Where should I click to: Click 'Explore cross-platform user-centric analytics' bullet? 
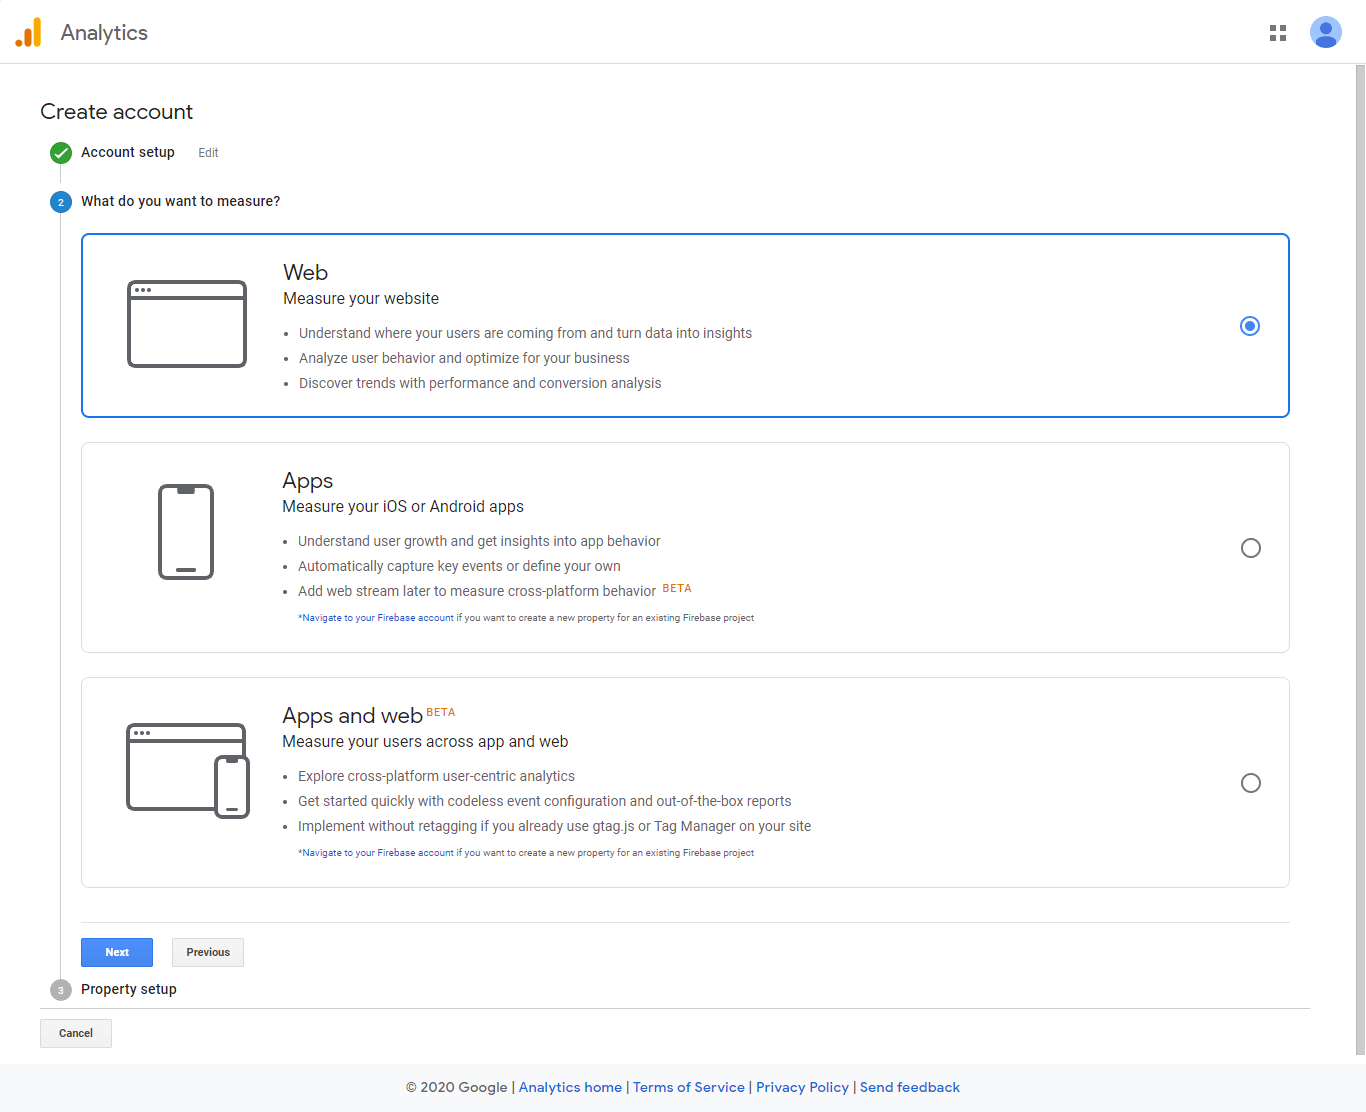pos(436,776)
